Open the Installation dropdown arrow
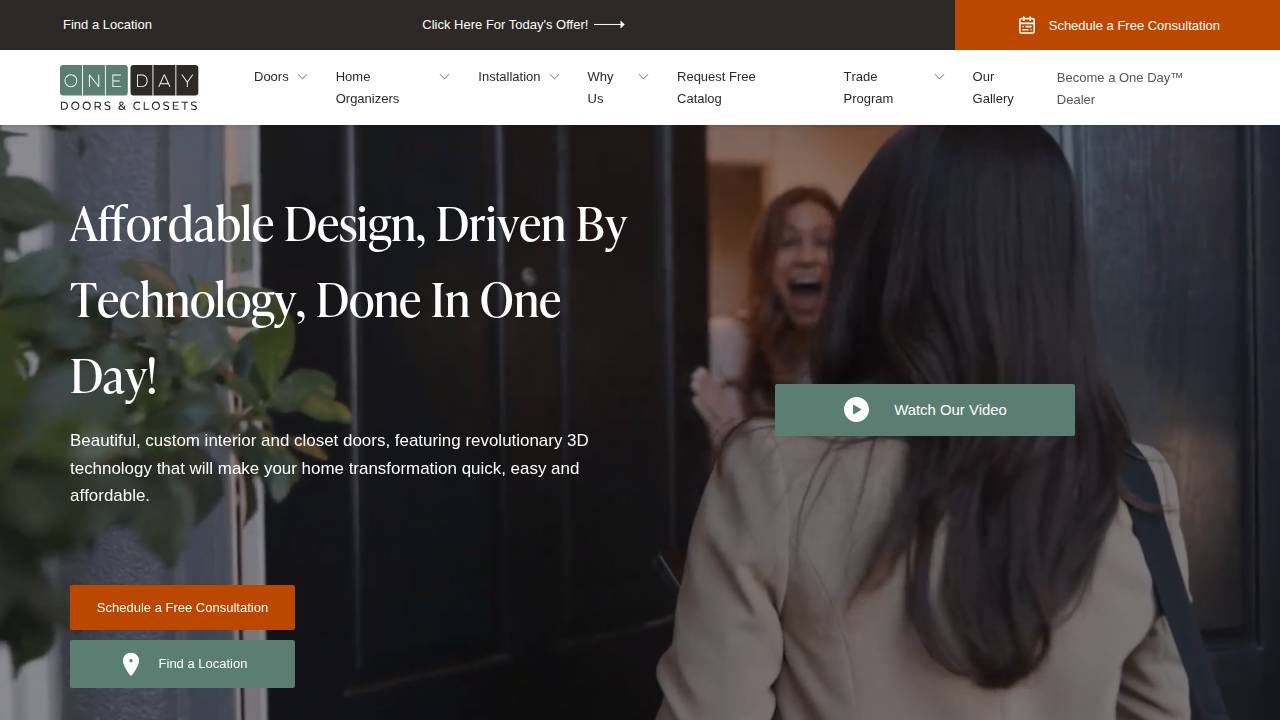The width and height of the screenshot is (1280, 720). coord(554,77)
